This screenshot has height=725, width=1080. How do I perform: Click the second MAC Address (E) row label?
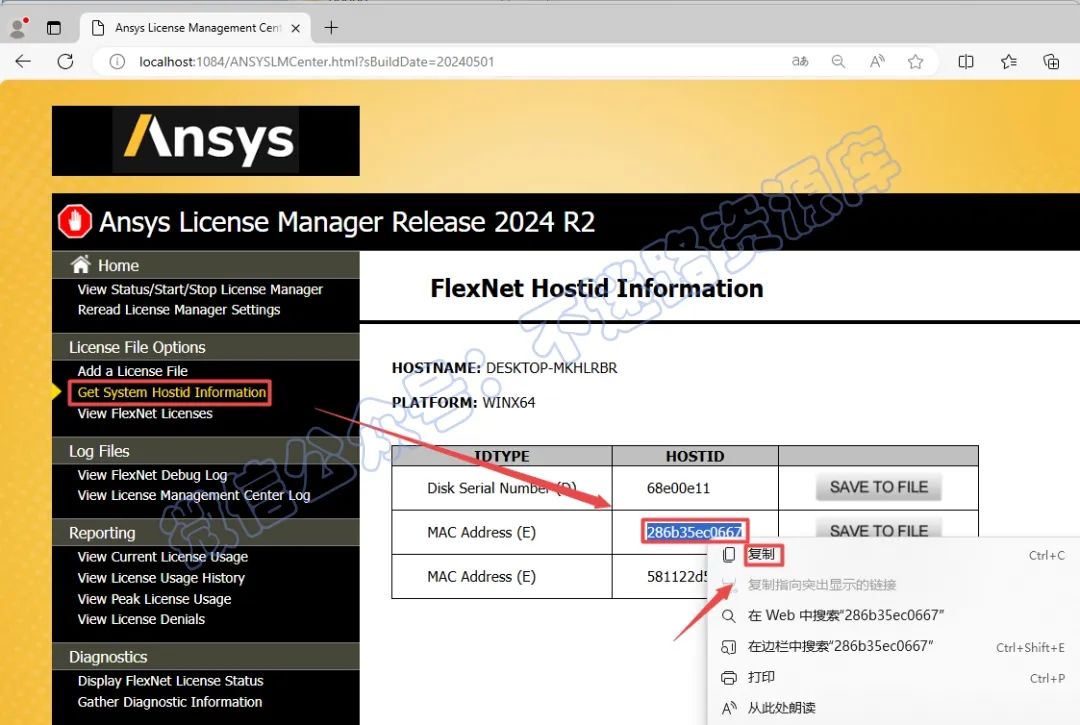click(481, 576)
